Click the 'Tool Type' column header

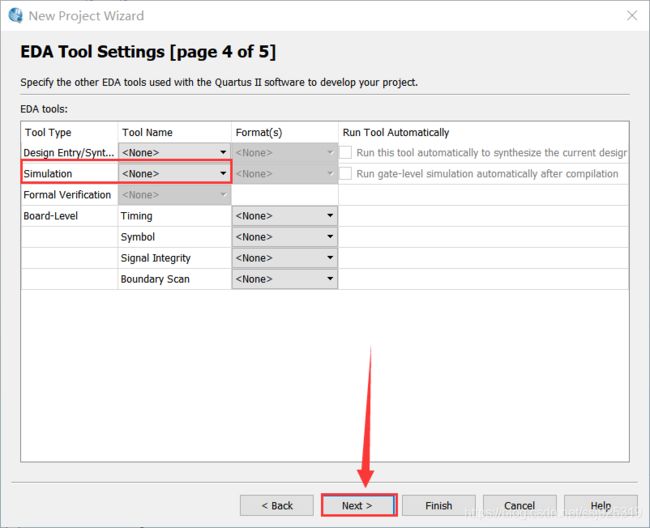pyautogui.click(x=69, y=132)
